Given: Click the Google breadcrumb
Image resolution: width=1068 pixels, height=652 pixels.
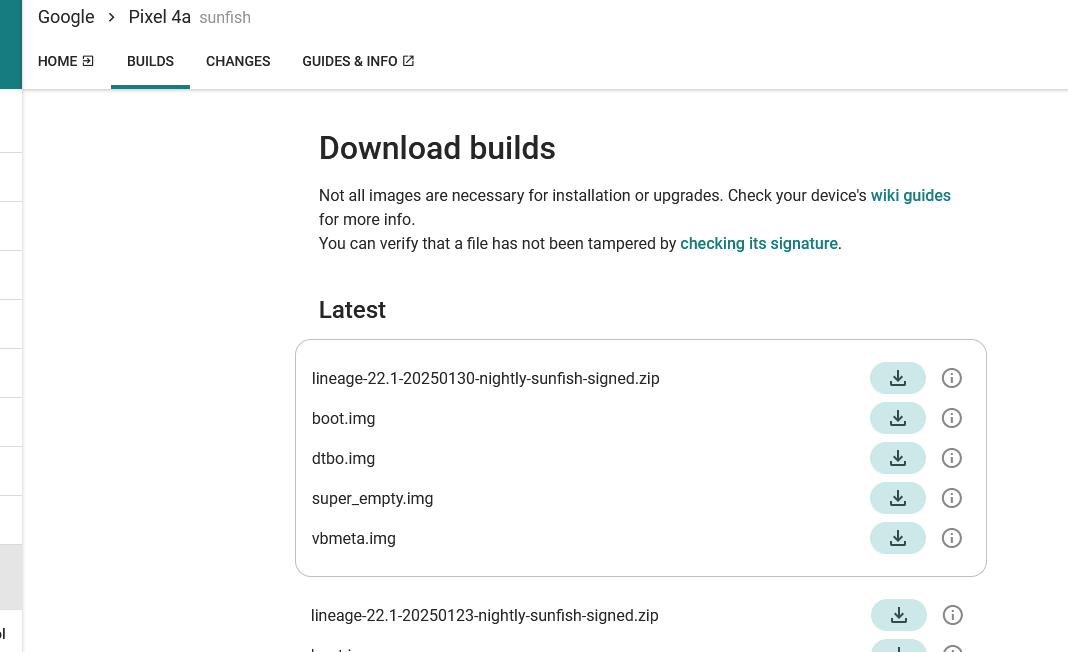Looking at the screenshot, I should (66, 17).
